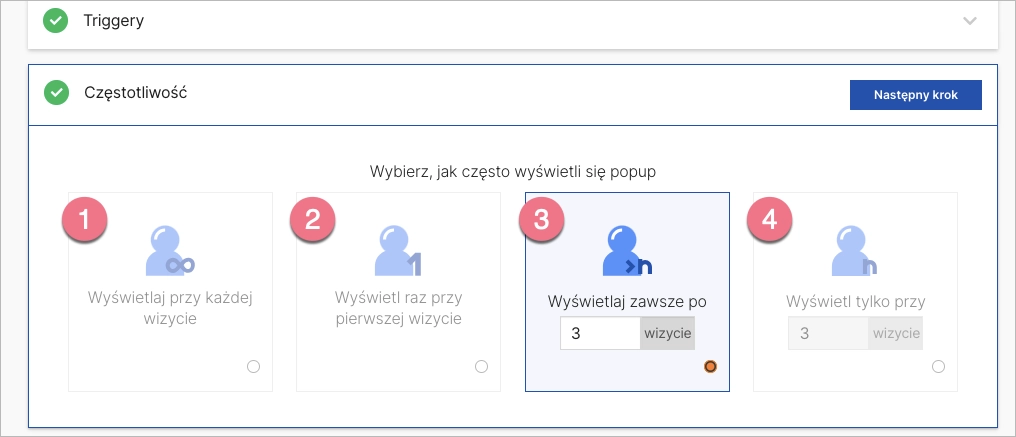Click the user icon with number 1
1016x437 pixels.
[396, 251]
